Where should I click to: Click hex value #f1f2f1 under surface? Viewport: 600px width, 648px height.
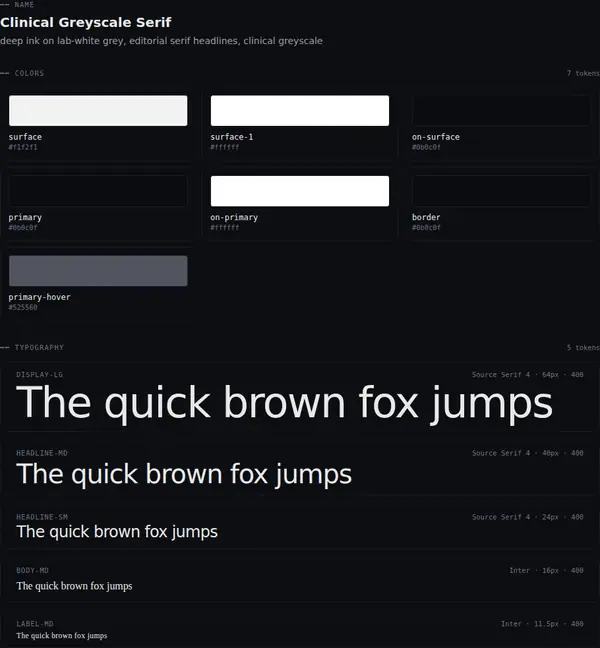click(x=23, y=147)
